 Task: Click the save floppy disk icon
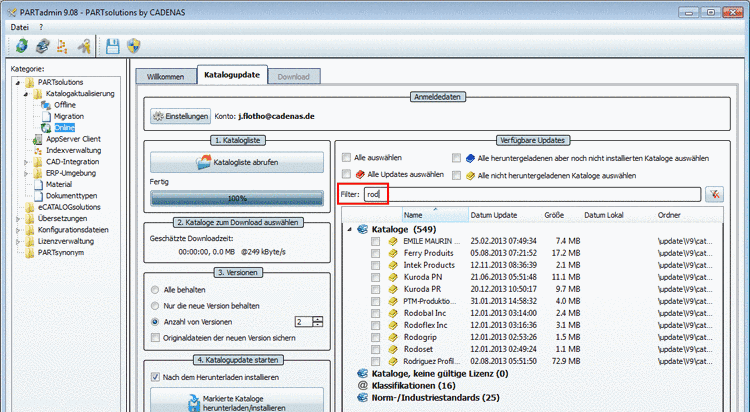click(112, 46)
